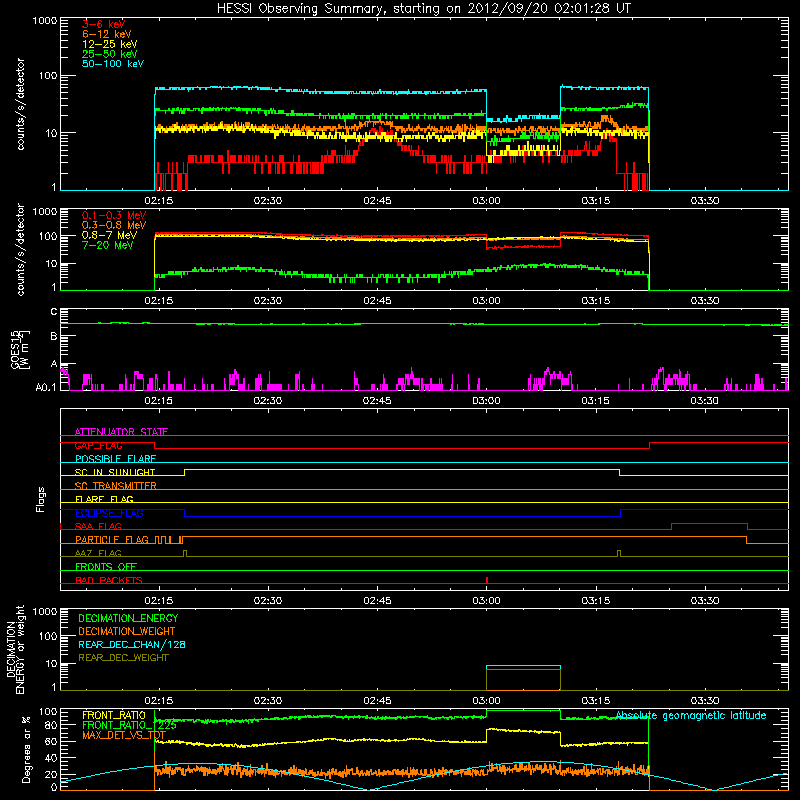Click the SC_IN_SUNLIGHT flag label
Image resolution: width=800 pixels, height=800 pixels.
tap(115, 472)
